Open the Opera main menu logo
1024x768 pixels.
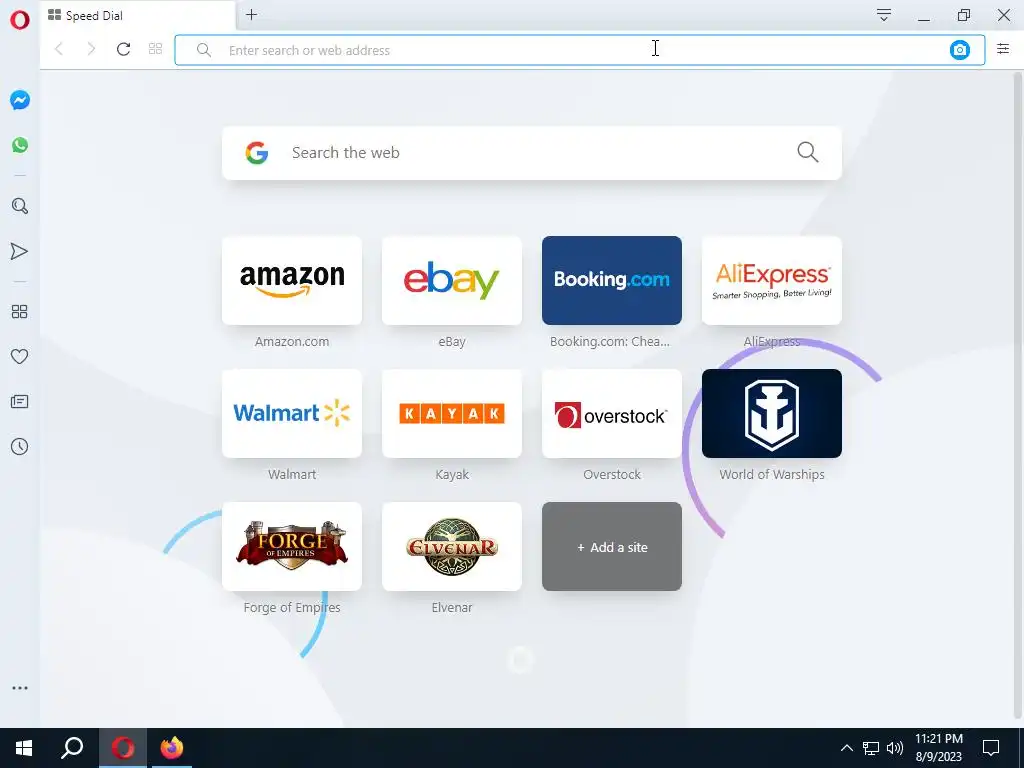pyautogui.click(x=20, y=20)
